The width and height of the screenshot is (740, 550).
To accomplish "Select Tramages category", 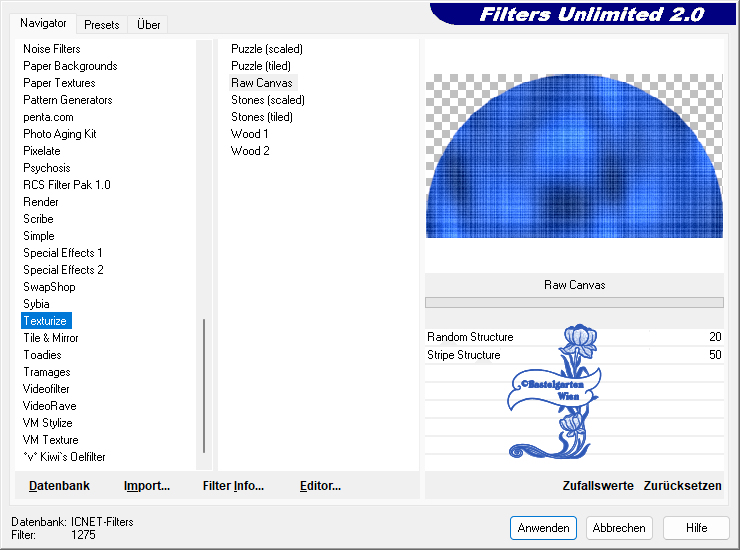I will coord(47,372).
